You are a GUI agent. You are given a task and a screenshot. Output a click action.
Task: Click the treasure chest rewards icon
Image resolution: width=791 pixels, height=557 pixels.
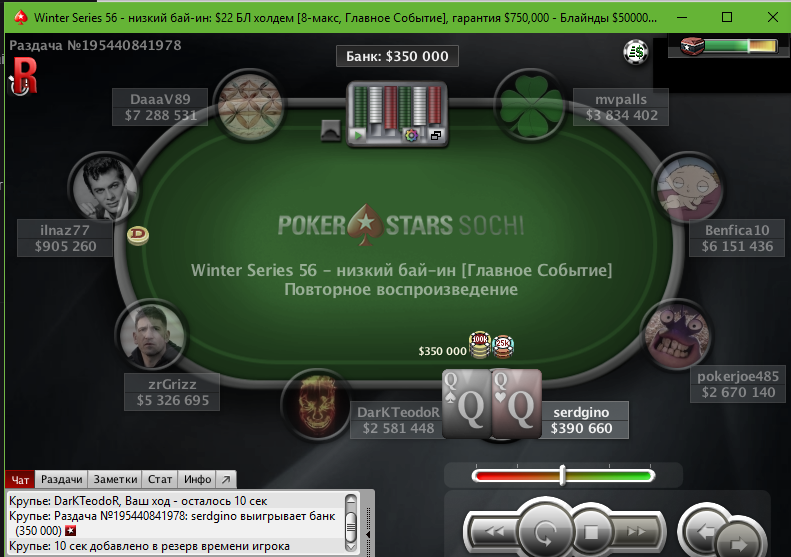692,46
